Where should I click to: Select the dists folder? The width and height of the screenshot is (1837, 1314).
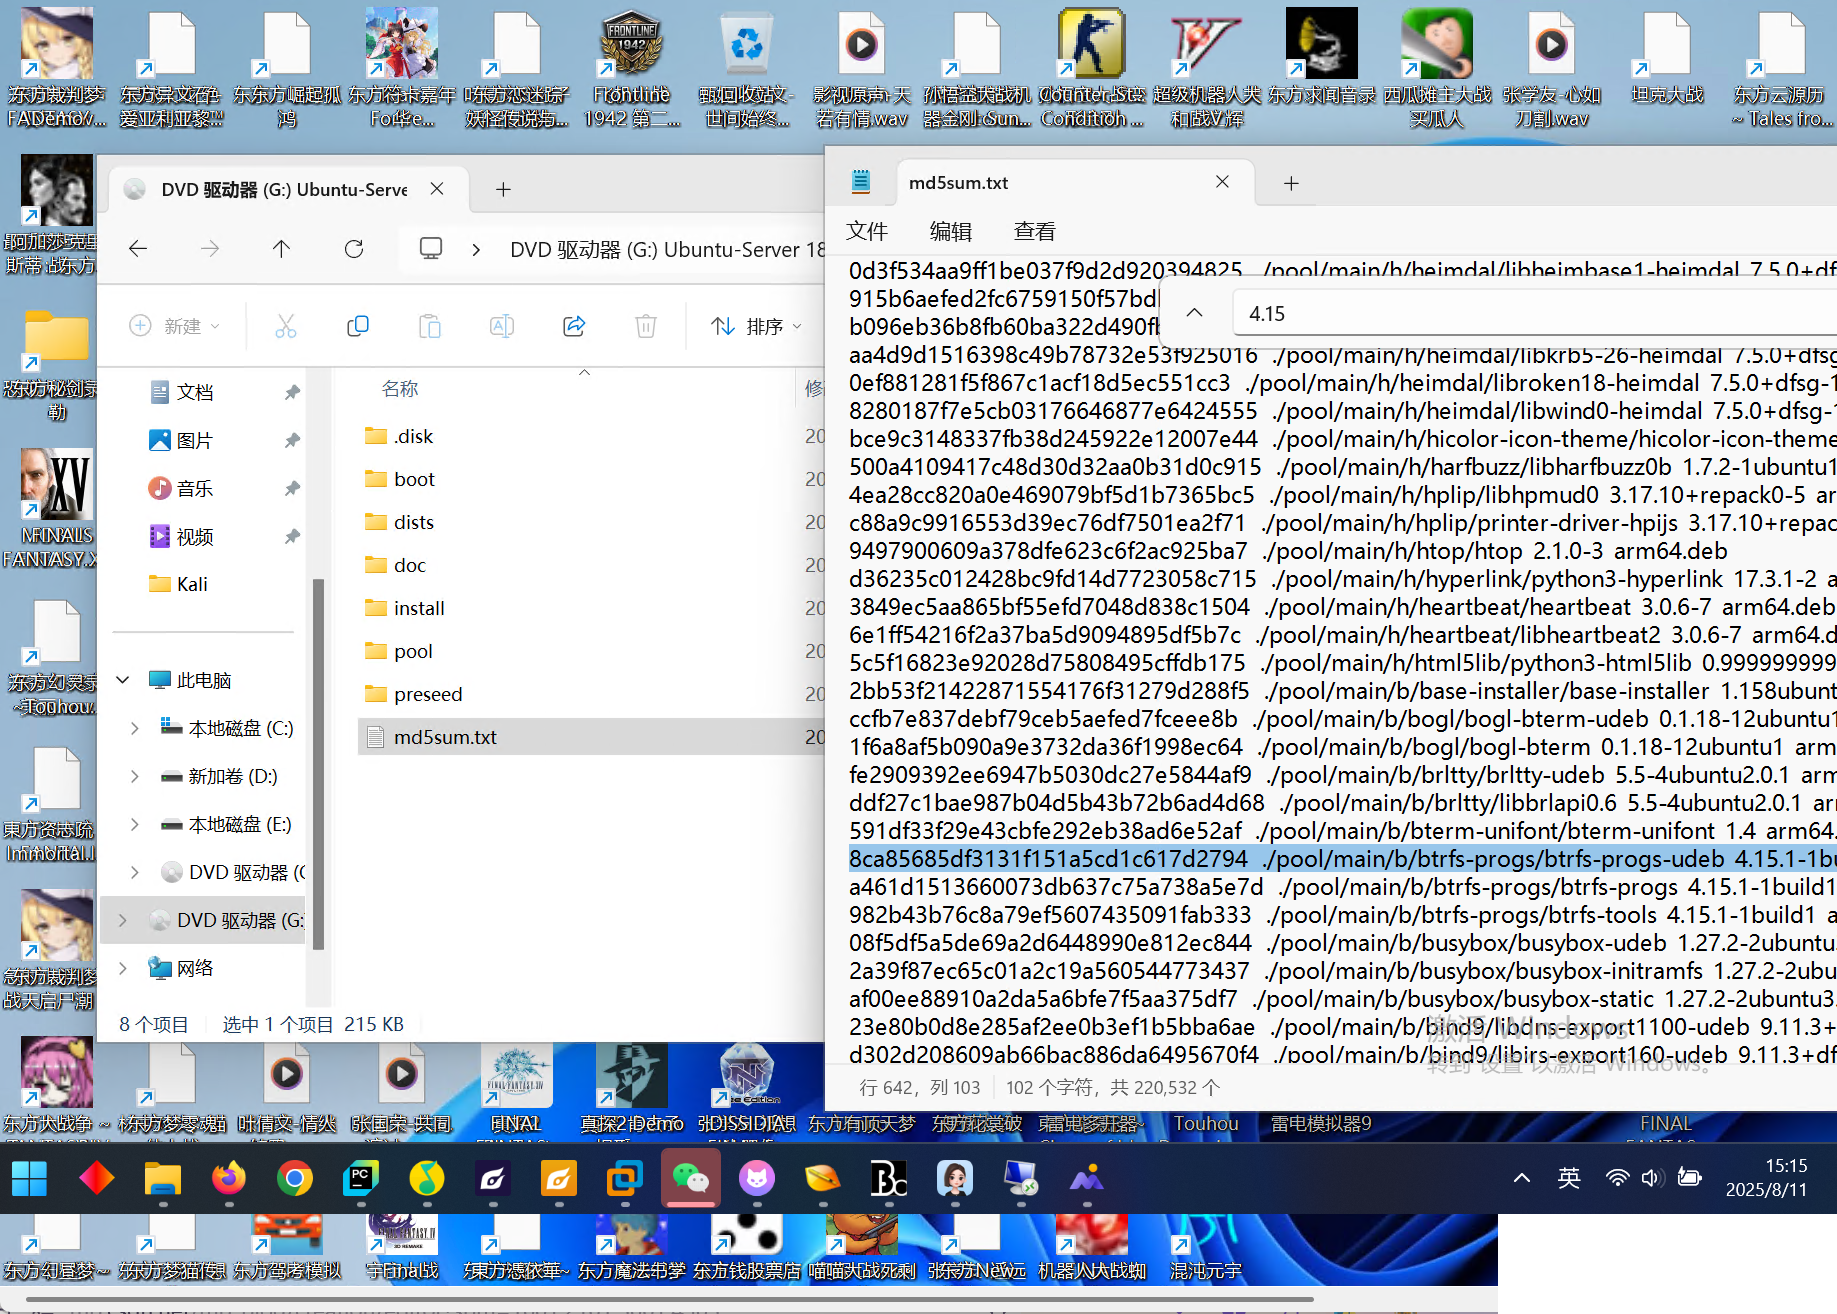pyautogui.click(x=590, y=522)
